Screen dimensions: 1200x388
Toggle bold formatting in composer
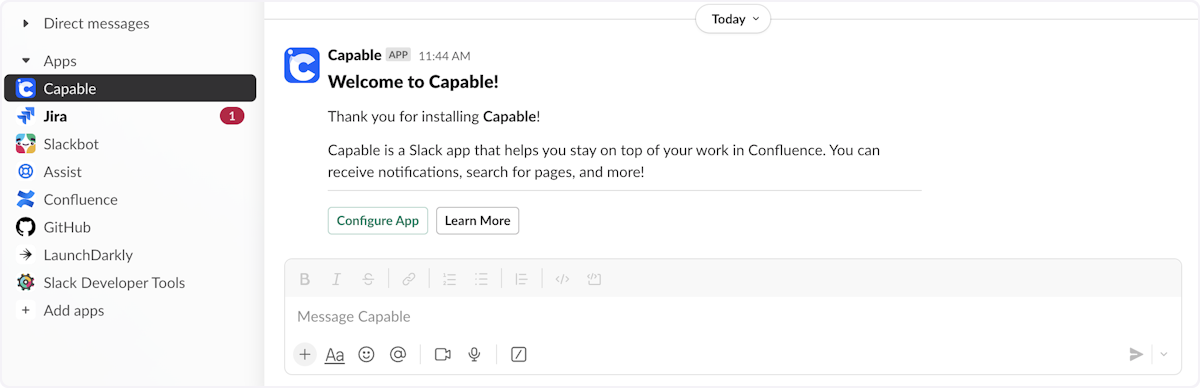pyautogui.click(x=306, y=279)
